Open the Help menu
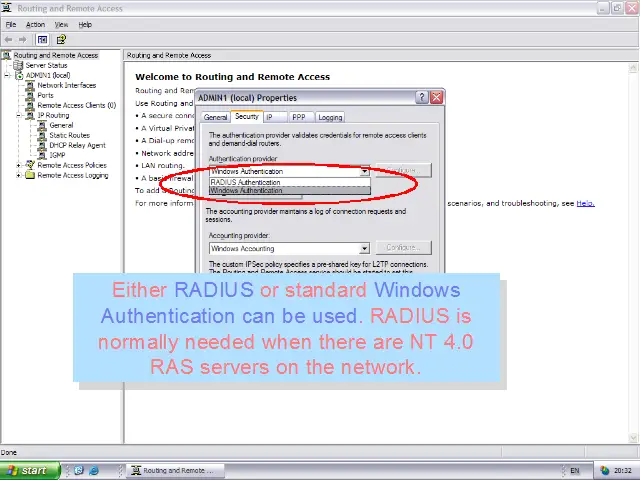 tap(85, 24)
